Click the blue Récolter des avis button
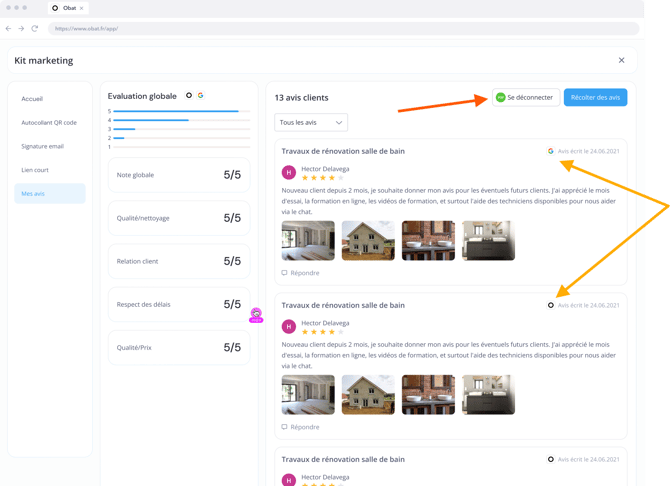Viewport: 670px width, 486px height. 595,97
